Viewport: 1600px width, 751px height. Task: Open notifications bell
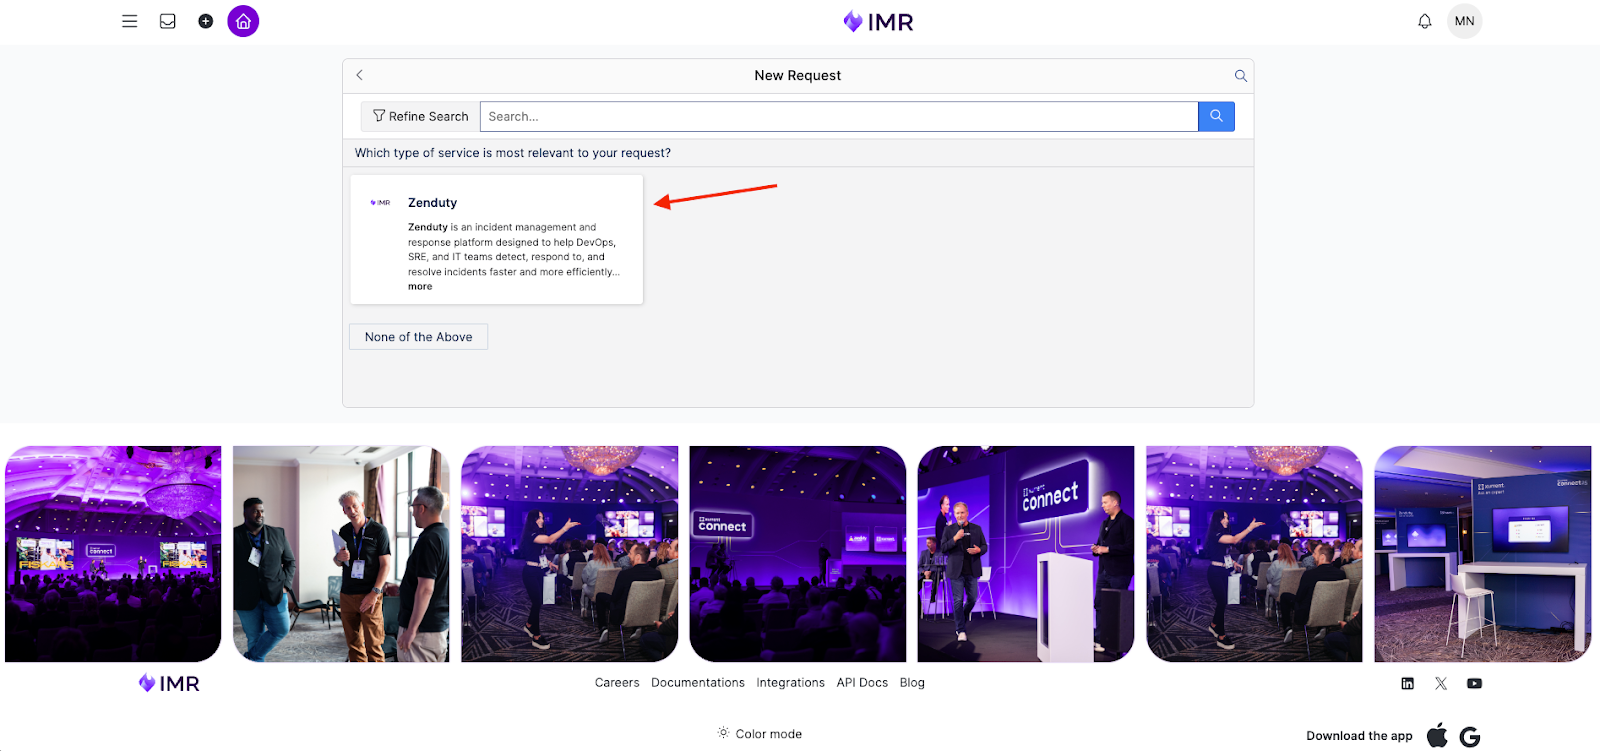click(1425, 21)
